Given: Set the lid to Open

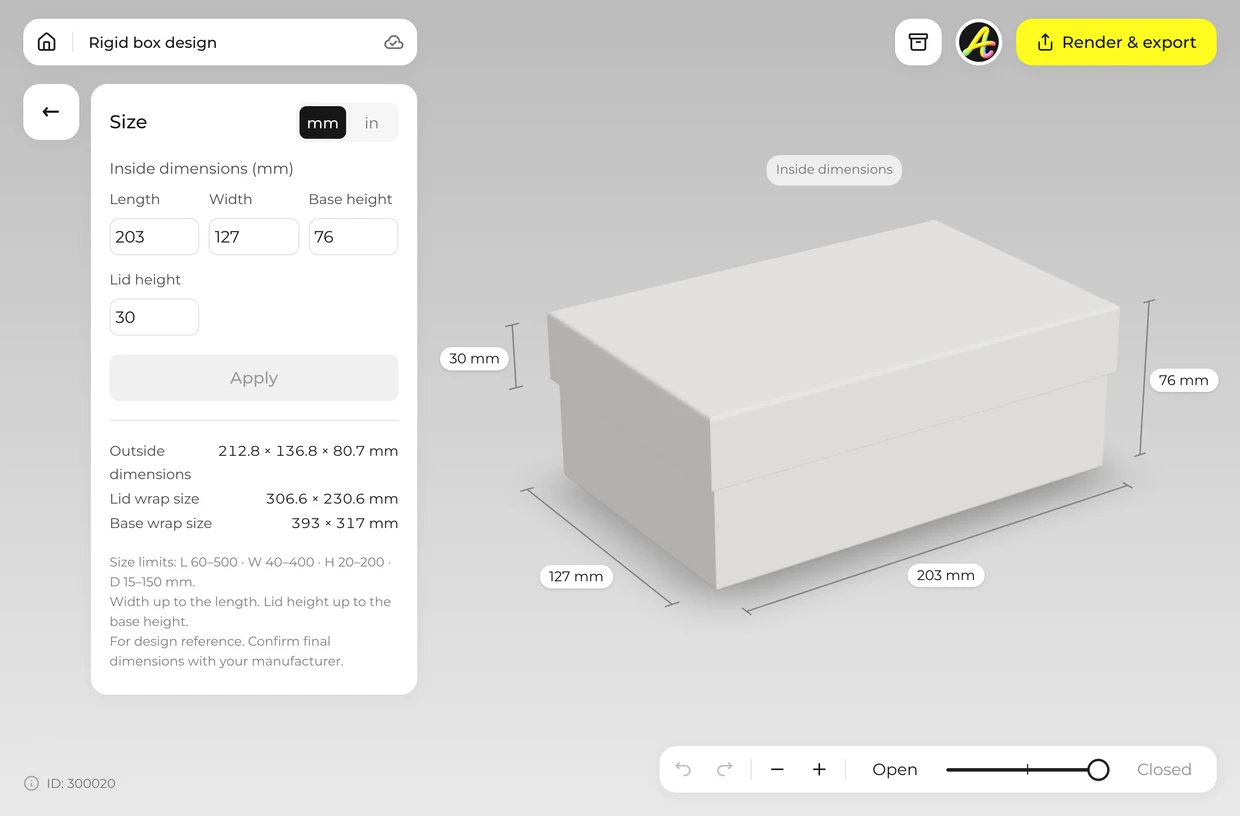Looking at the screenshot, I should tap(894, 769).
